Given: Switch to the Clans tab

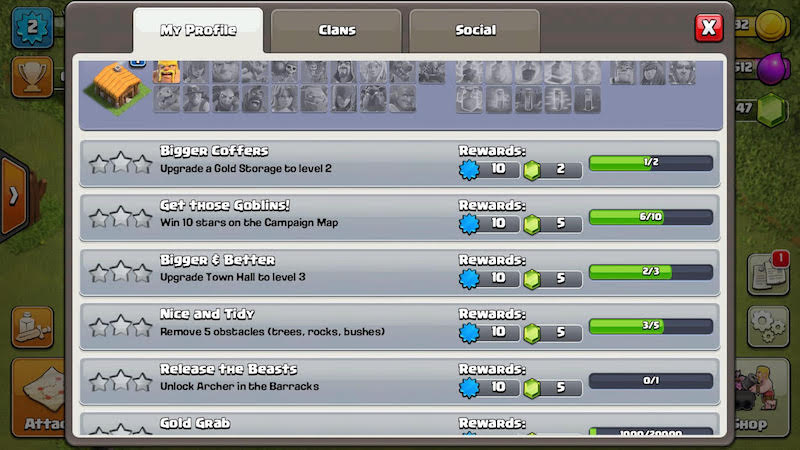Looking at the screenshot, I should [x=336, y=31].
